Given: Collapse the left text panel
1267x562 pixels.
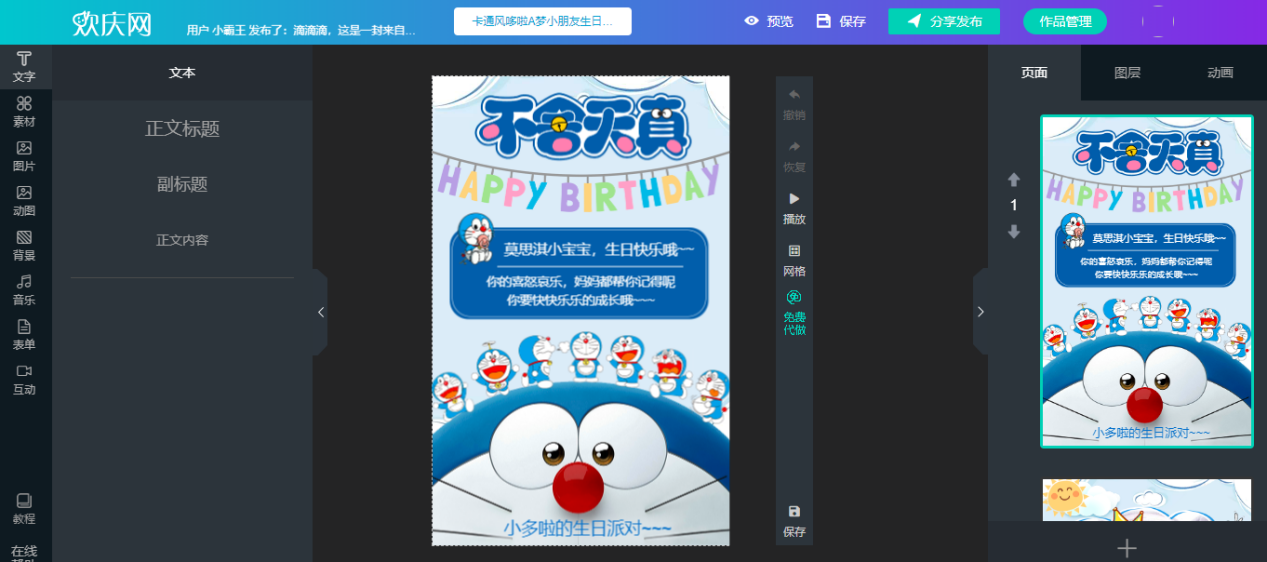Looking at the screenshot, I should [x=320, y=312].
